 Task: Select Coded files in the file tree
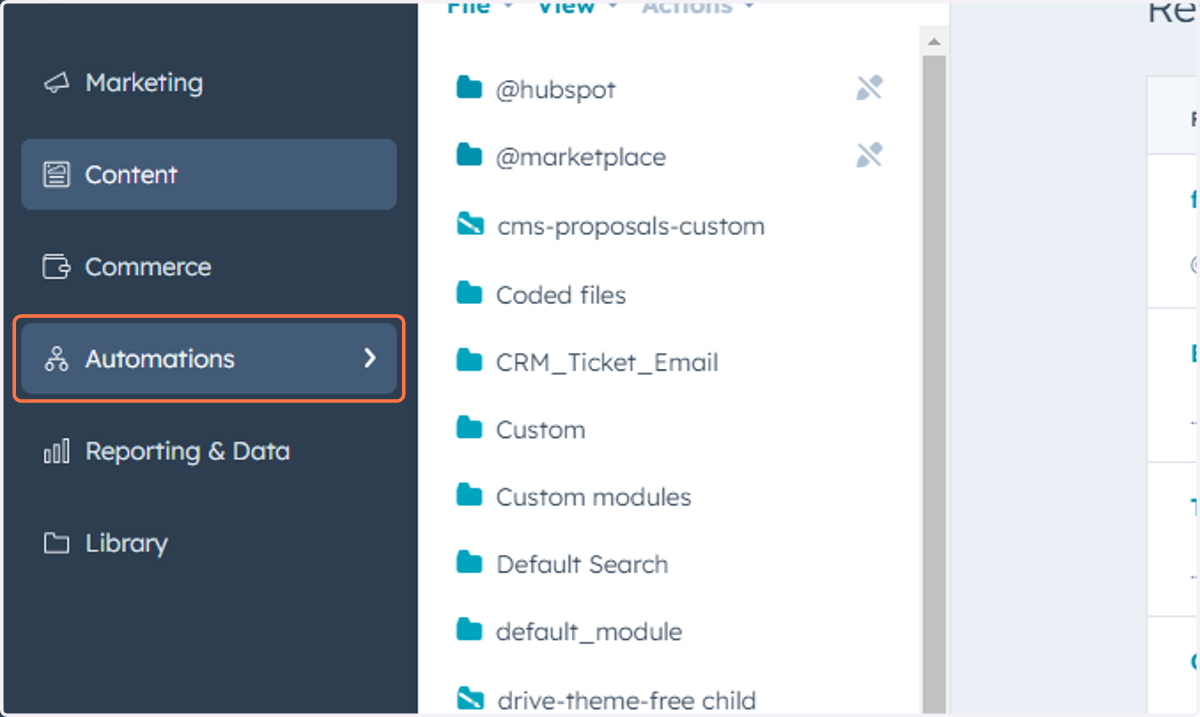tap(561, 295)
